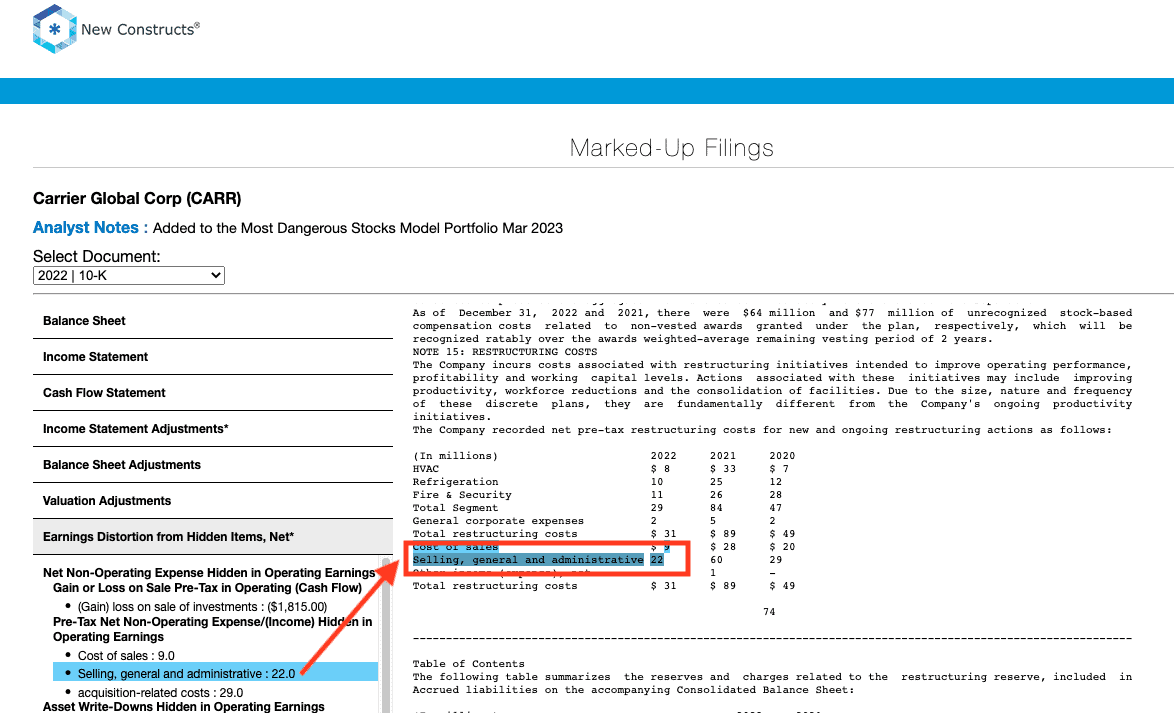Open the Balance Sheet section
This screenshot has height=713, width=1174.
click(x=213, y=321)
